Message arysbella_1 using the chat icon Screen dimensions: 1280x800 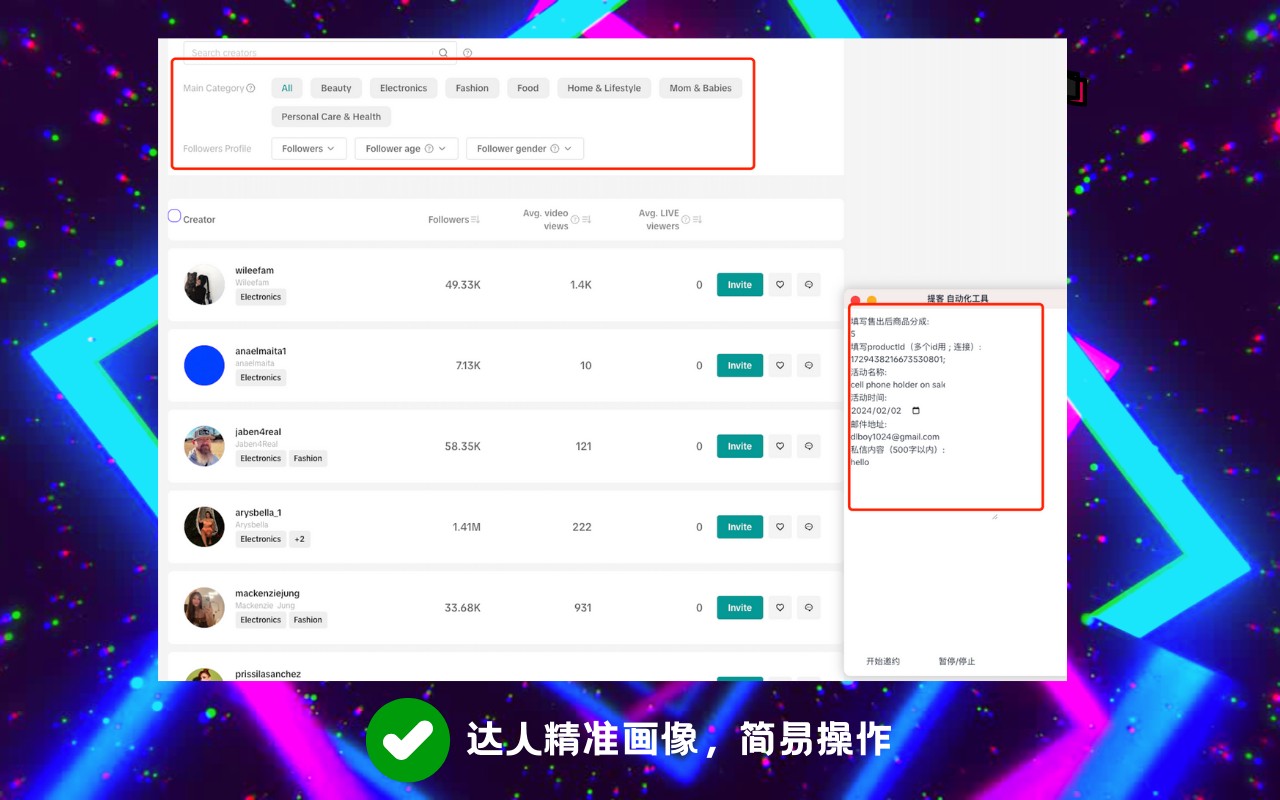coord(808,527)
